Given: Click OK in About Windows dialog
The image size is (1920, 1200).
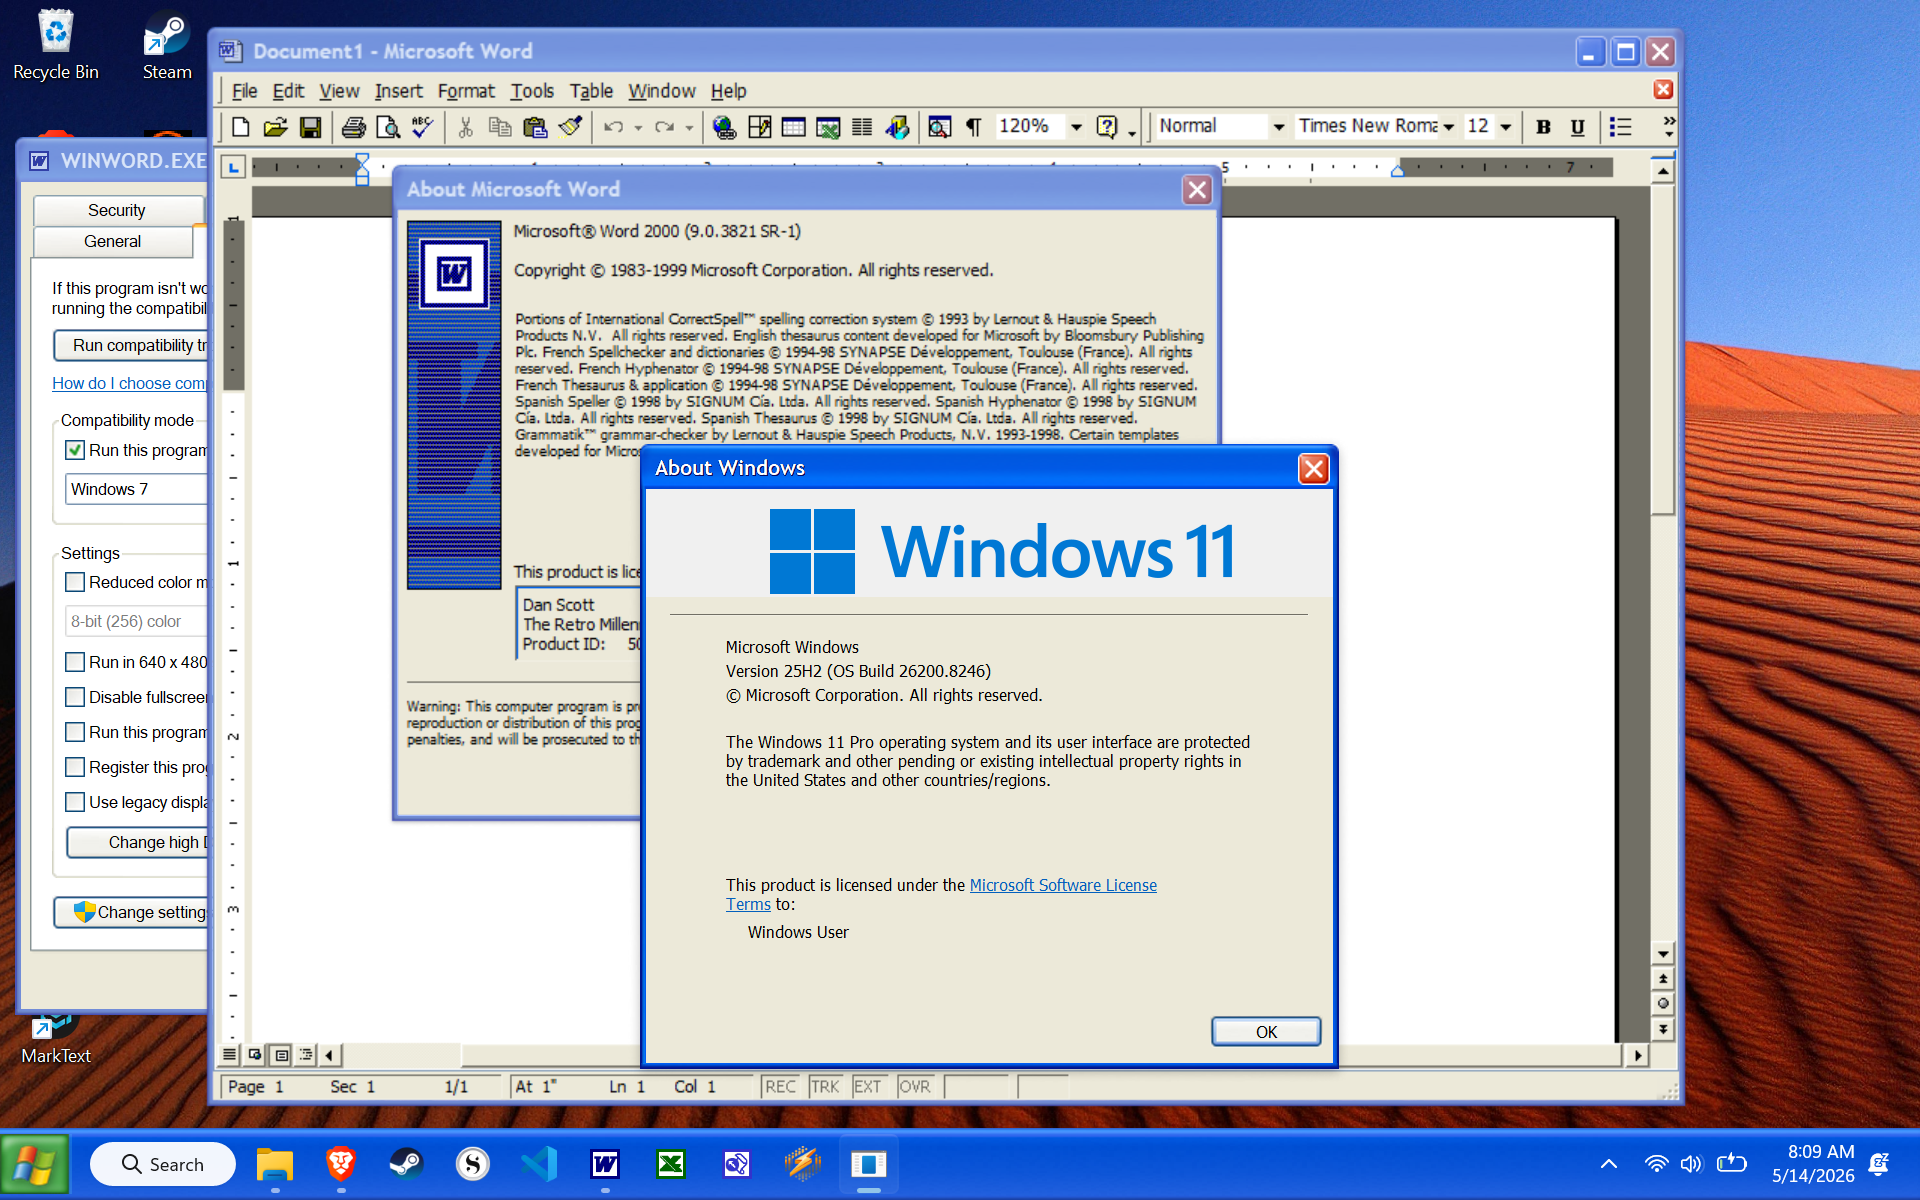Looking at the screenshot, I should tap(1266, 1032).
